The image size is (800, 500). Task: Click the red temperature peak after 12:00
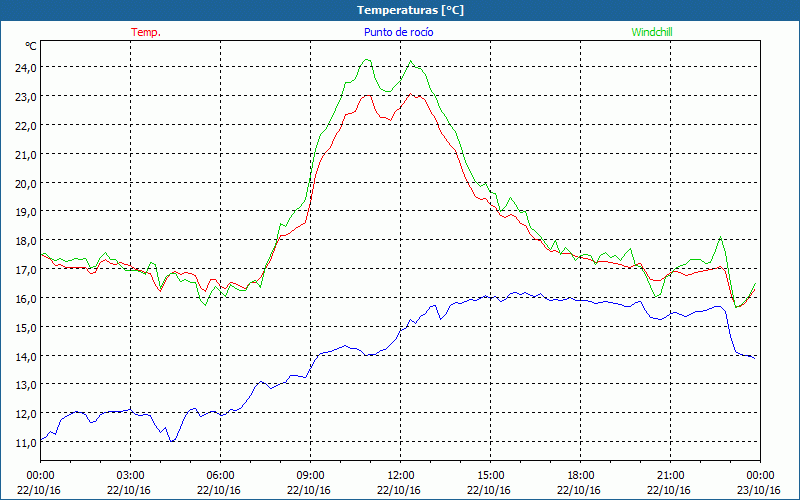tap(411, 94)
